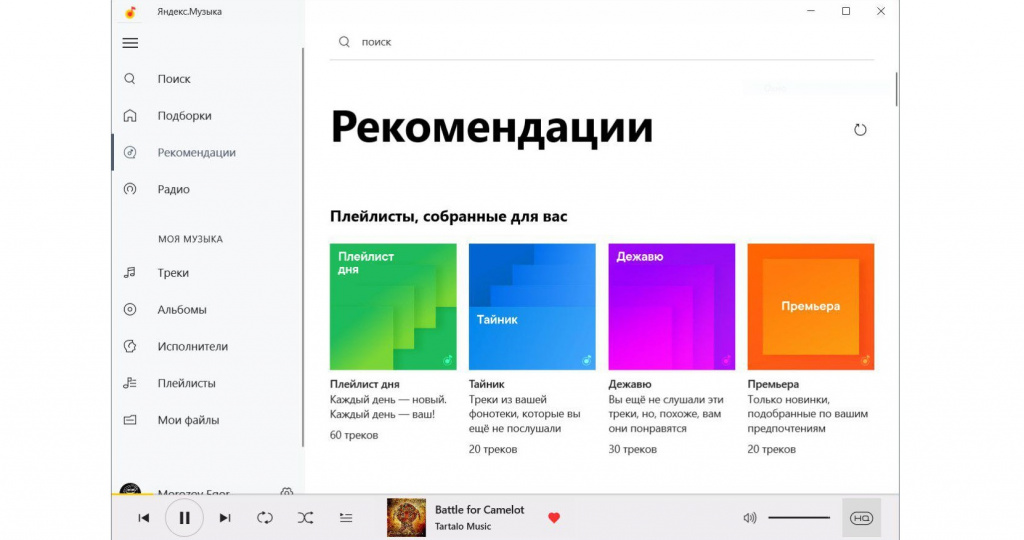Open Радио in the sidebar
This screenshot has width=1024, height=540.
173,189
